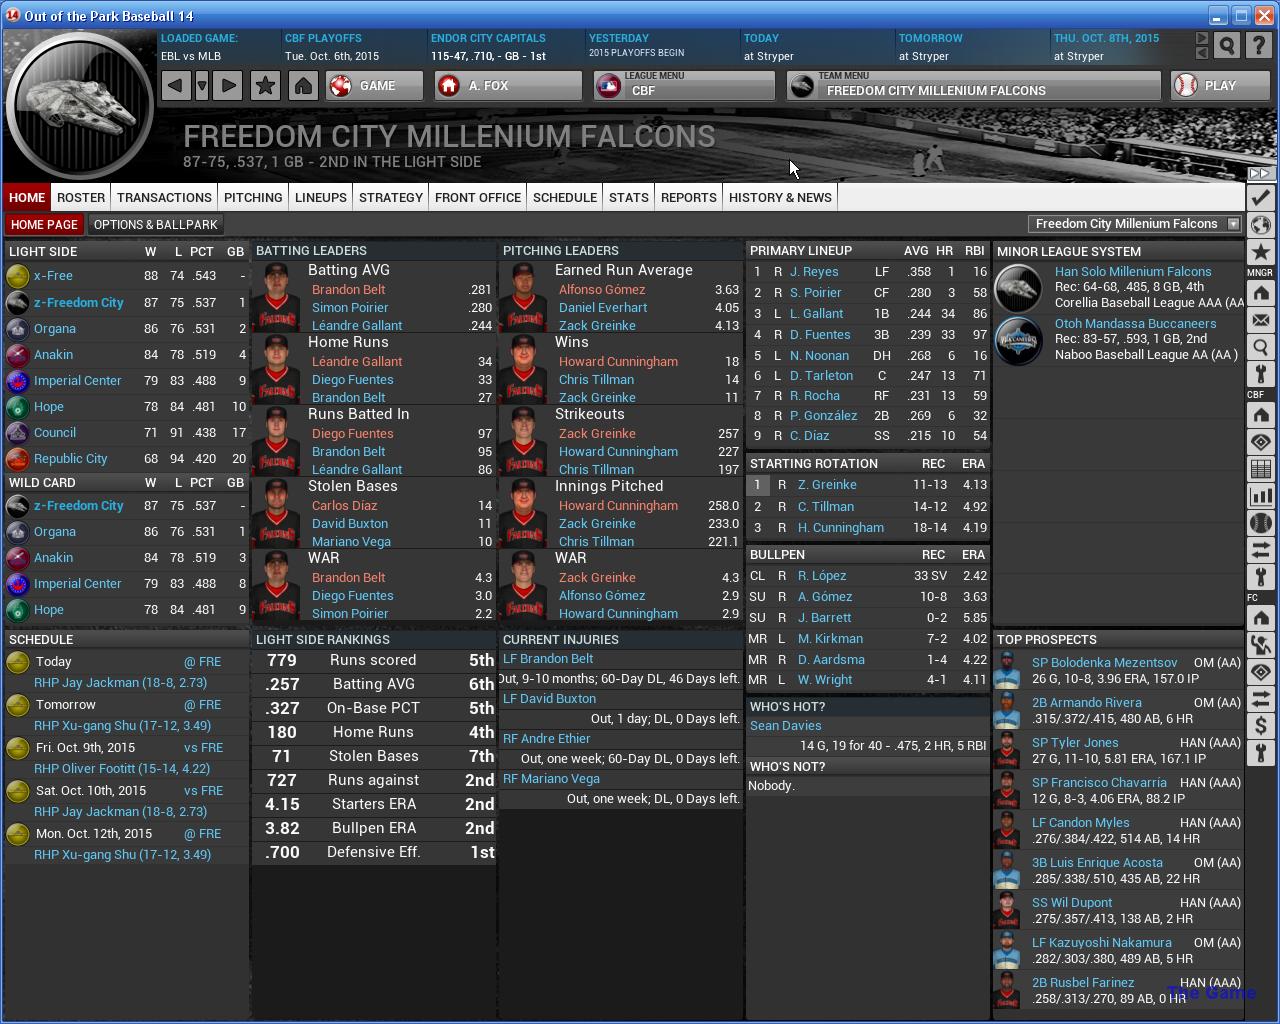Open the A. FOX manager menu
The width and height of the screenshot is (1280, 1024).
click(508, 86)
